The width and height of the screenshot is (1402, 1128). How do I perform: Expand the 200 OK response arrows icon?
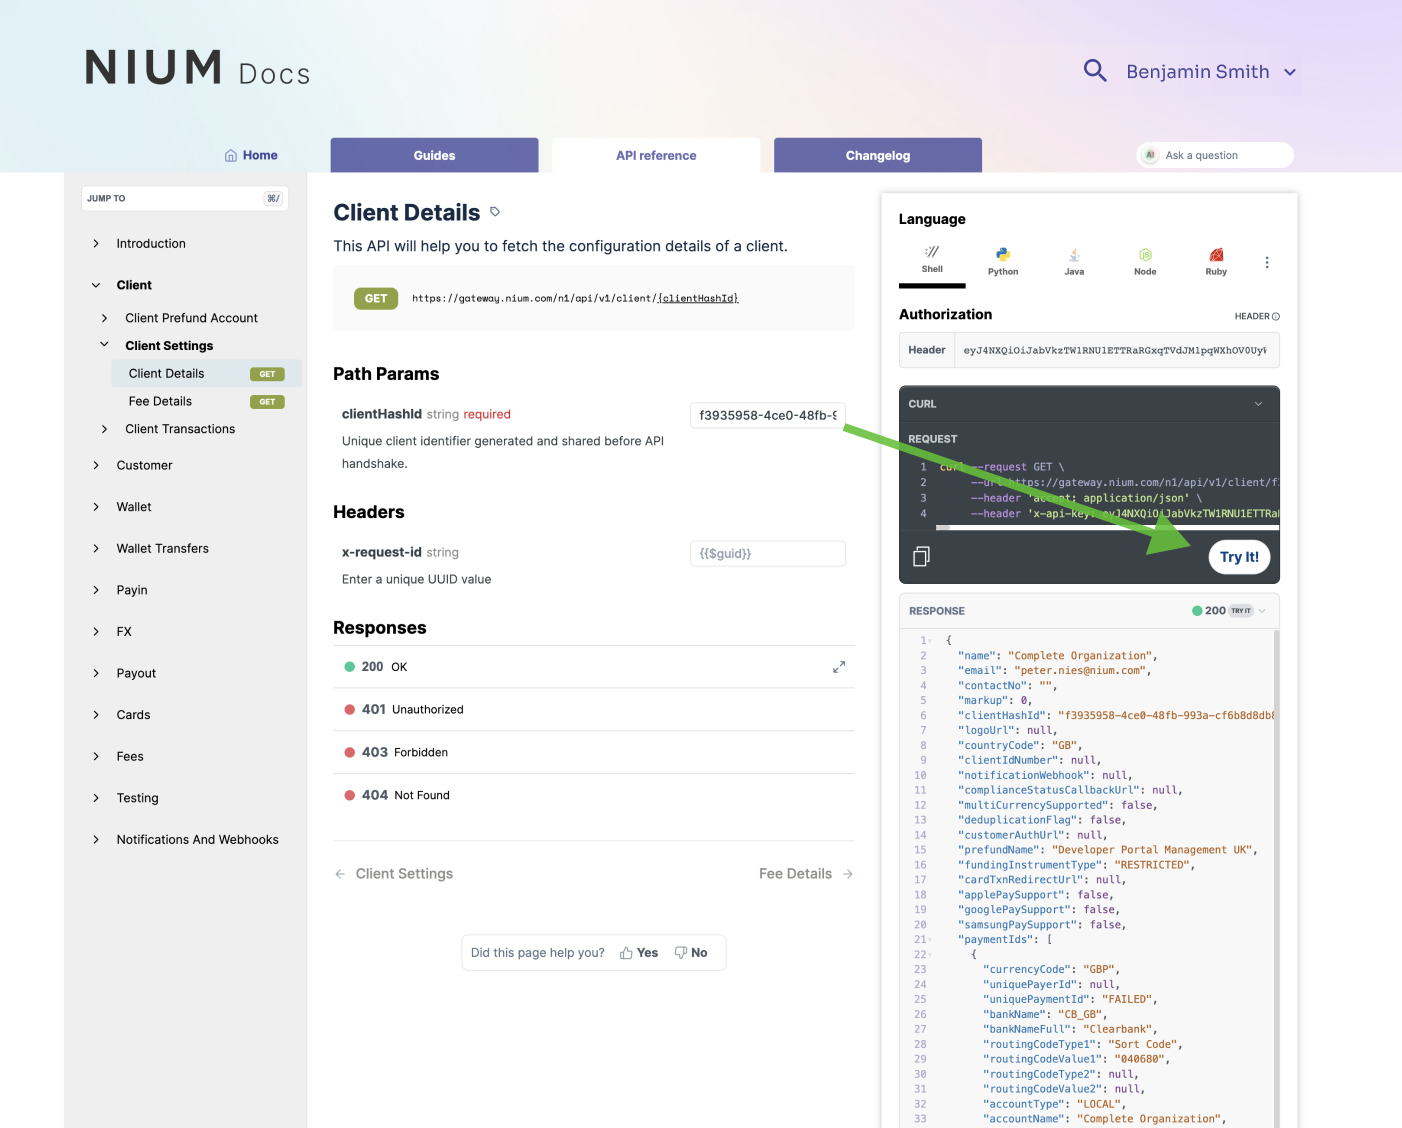(x=839, y=667)
